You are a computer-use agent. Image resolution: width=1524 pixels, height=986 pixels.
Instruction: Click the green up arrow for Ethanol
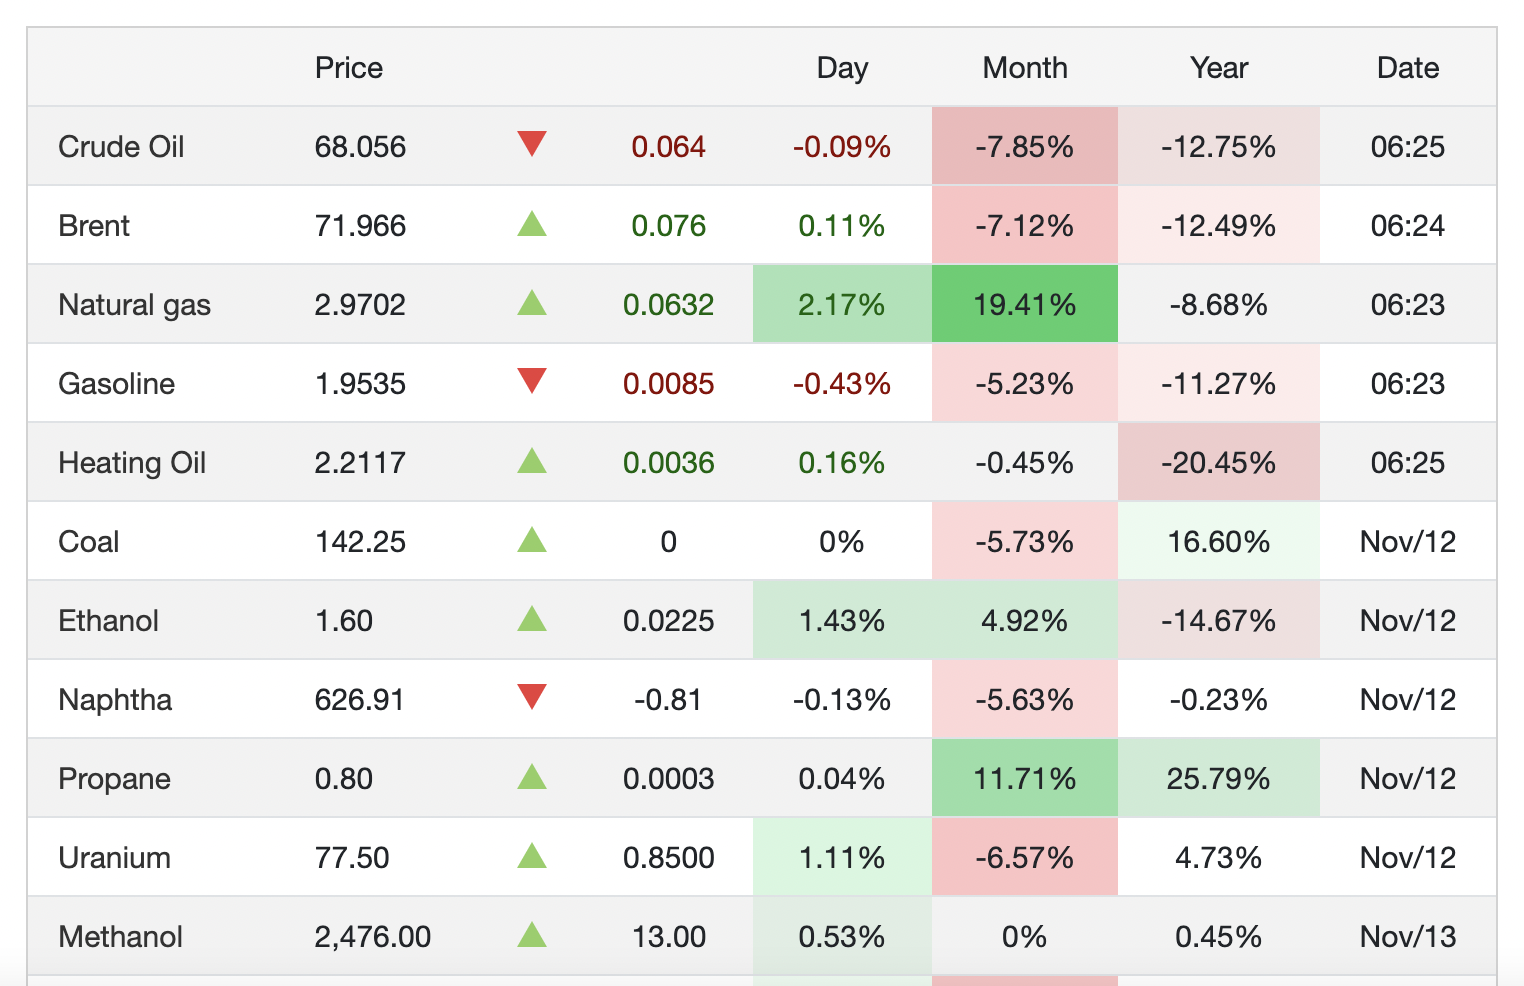(532, 618)
